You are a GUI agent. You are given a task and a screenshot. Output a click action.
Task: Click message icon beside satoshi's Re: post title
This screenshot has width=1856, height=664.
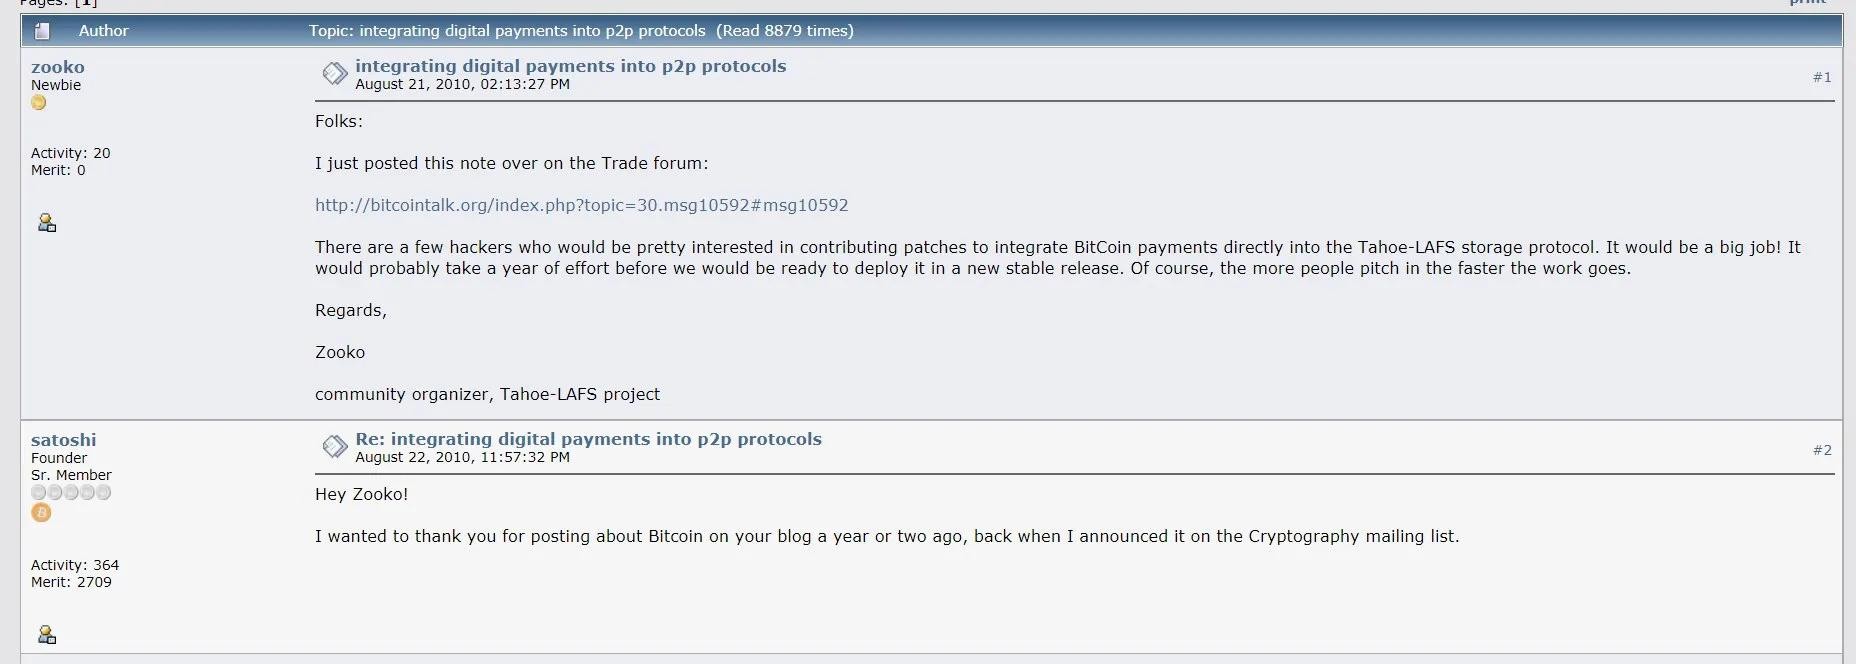(334, 446)
